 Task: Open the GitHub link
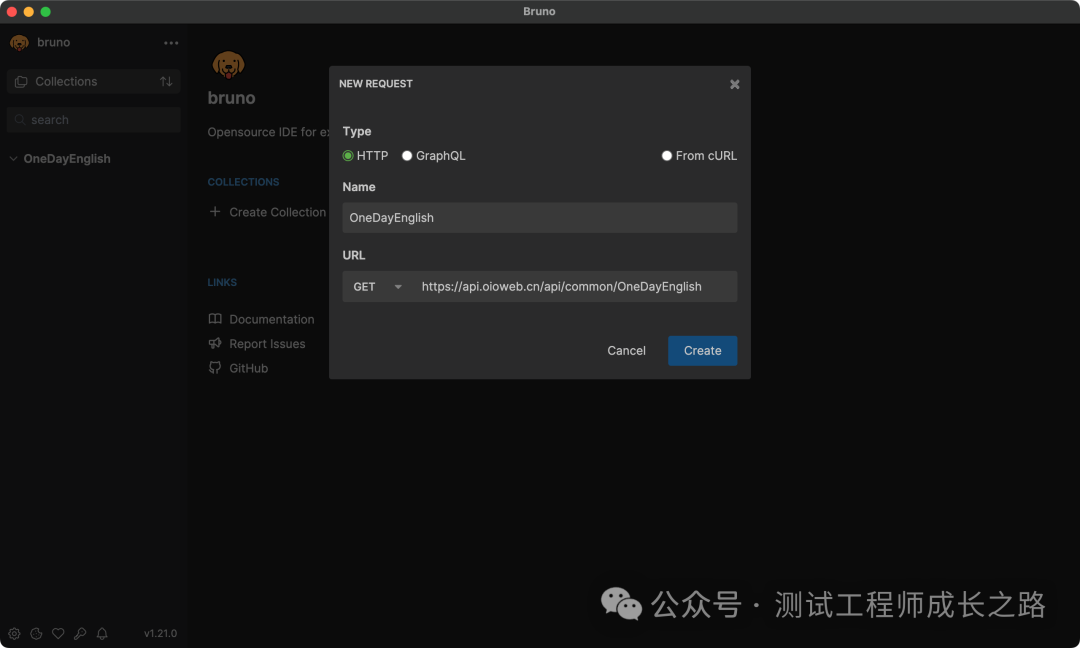point(249,368)
